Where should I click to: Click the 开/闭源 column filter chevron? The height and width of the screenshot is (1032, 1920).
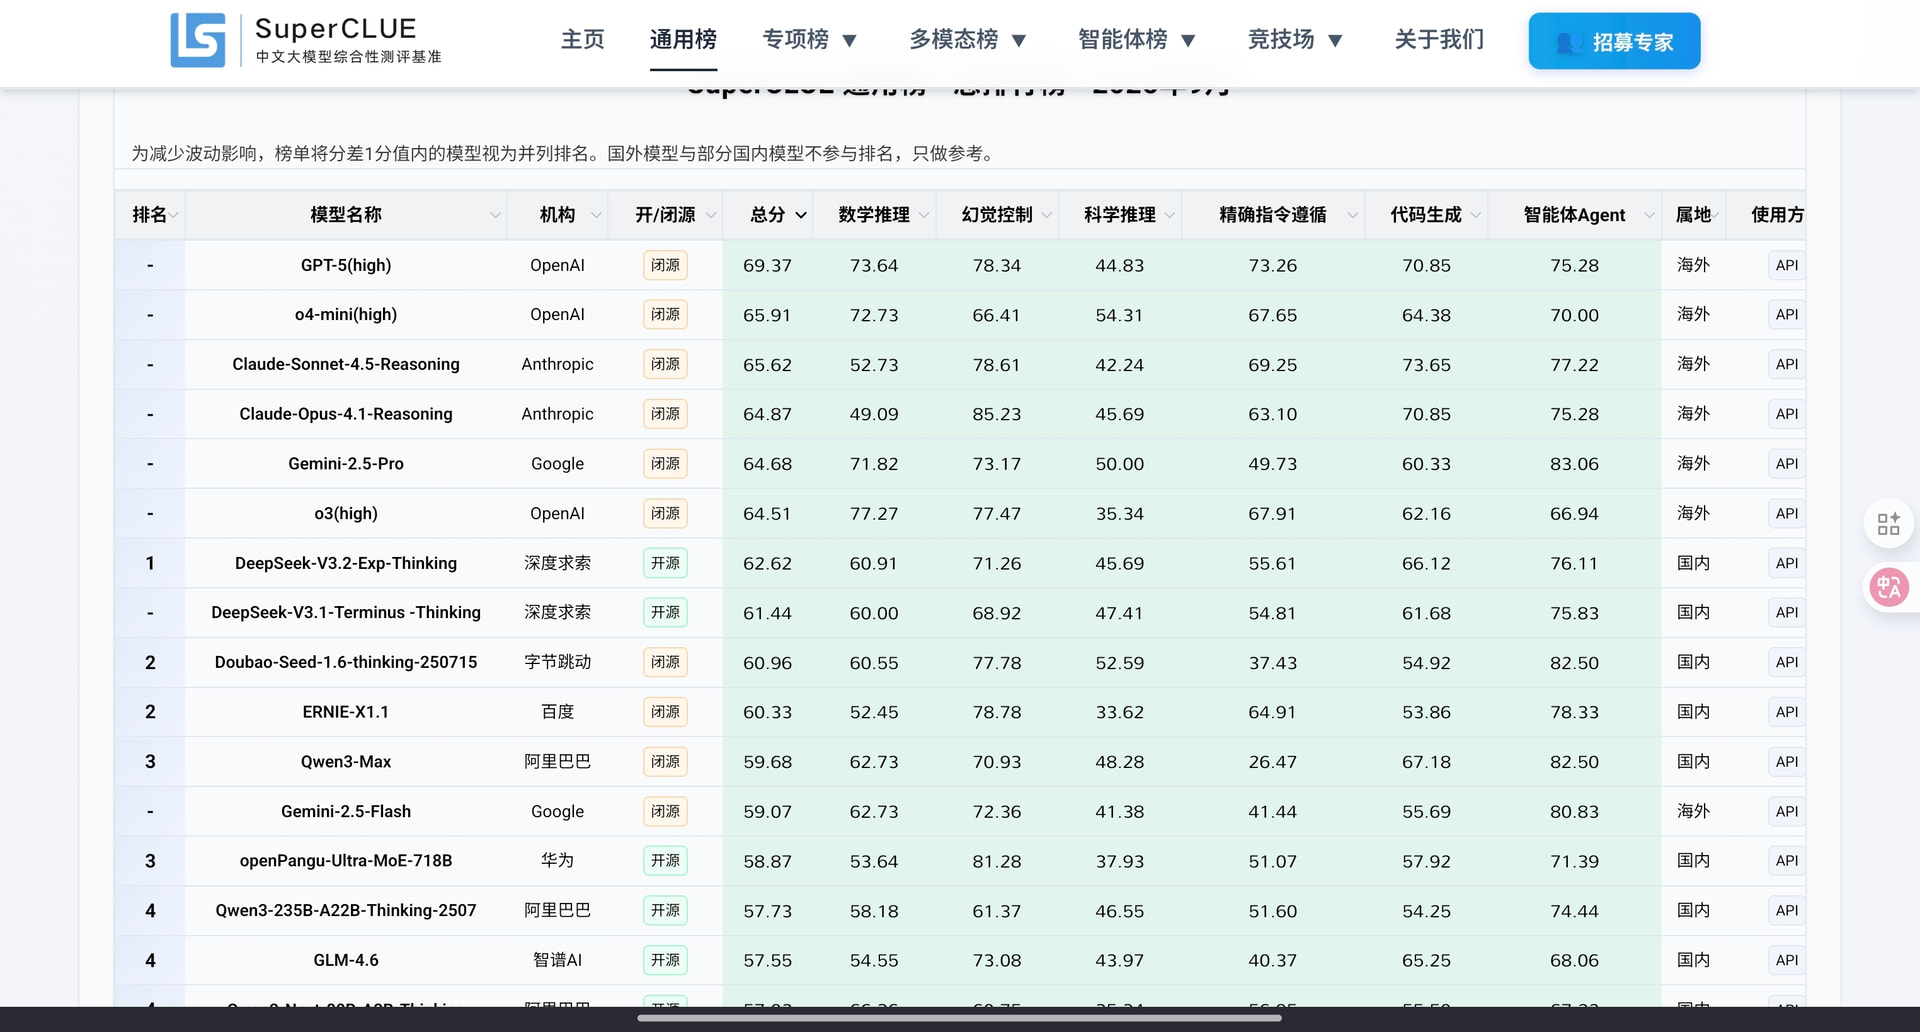coord(711,215)
